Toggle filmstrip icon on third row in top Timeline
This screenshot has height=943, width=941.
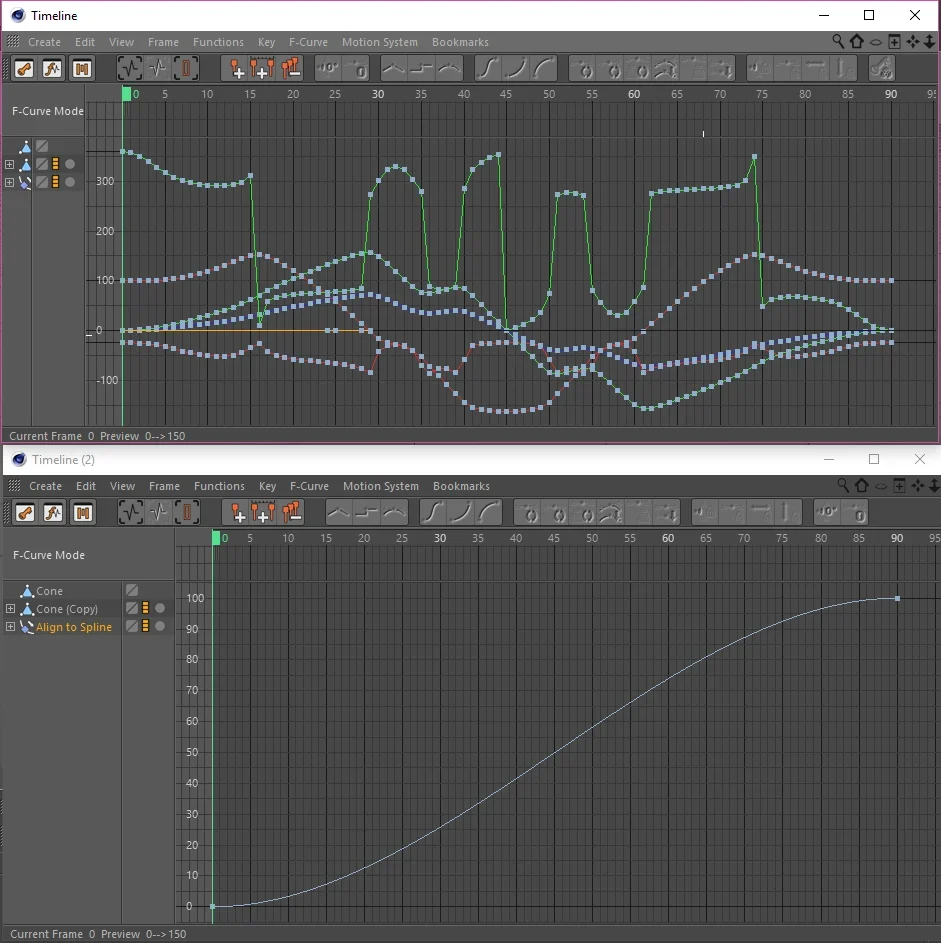coord(55,182)
